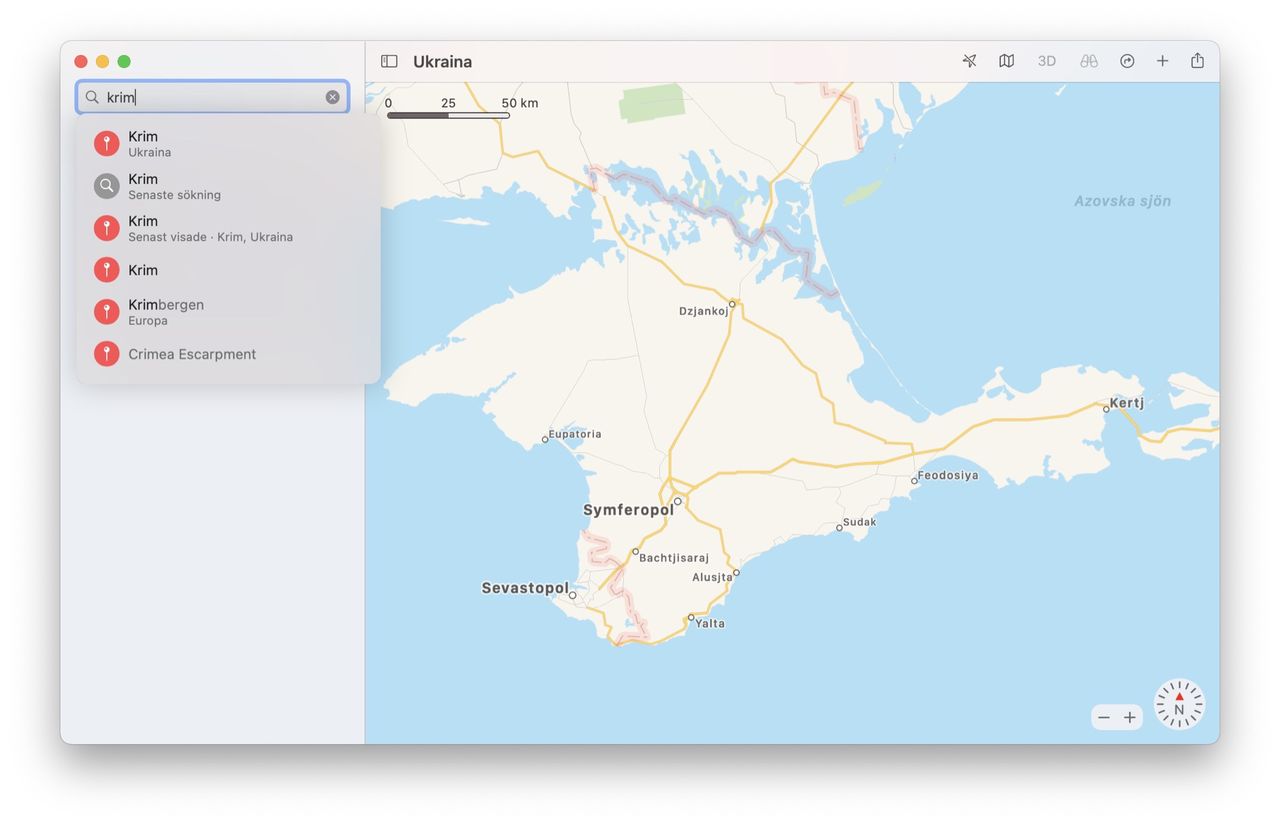Open the Share icon in the toolbar
This screenshot has width=1280, height=824.
(x=1197, y=60)
